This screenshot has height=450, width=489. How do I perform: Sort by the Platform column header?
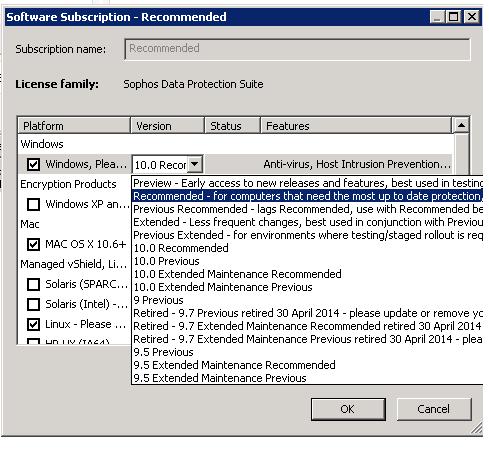point(74,126)
